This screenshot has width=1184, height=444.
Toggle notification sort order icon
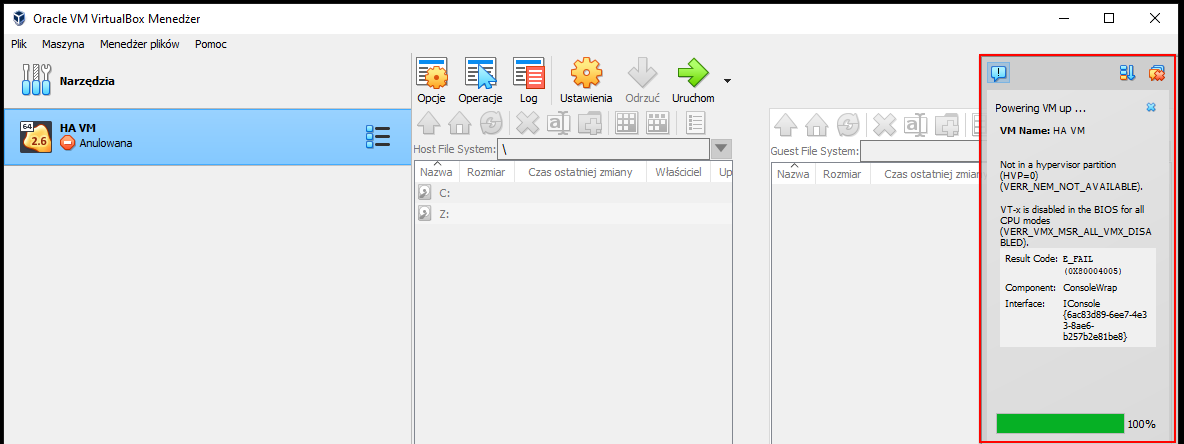click(1128, 73)
